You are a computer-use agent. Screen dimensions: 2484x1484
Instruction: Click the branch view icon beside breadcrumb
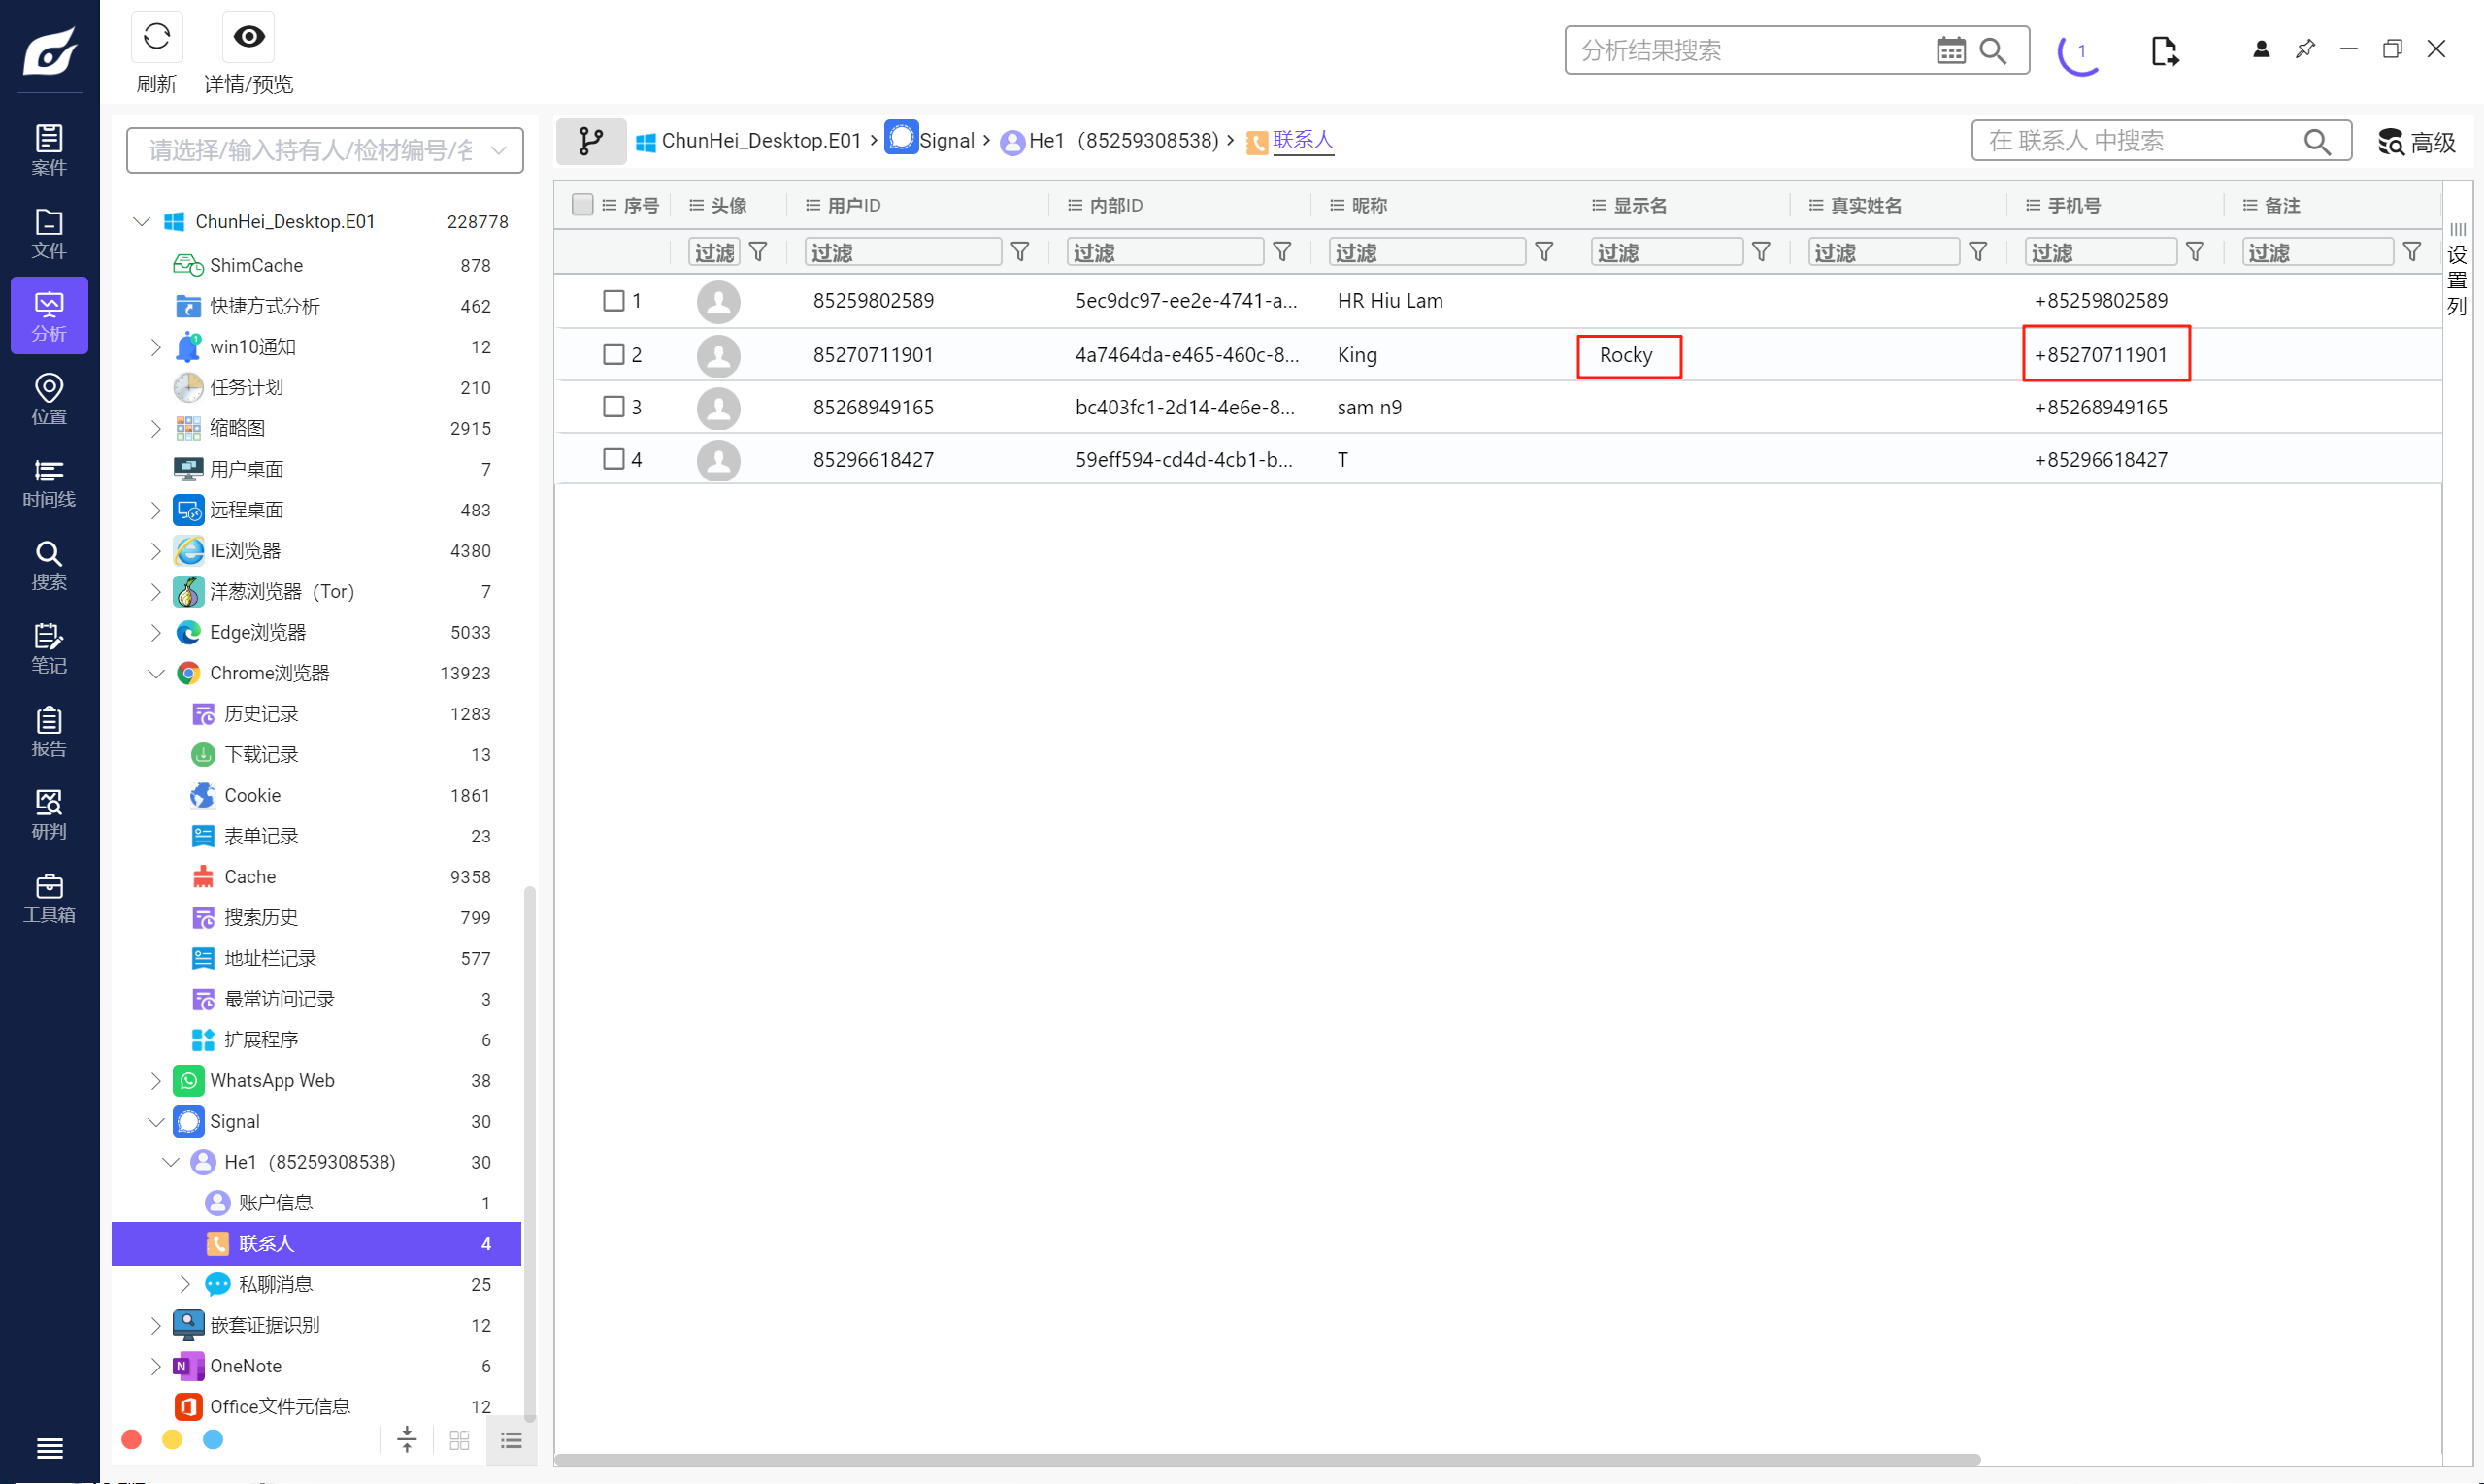(591, 141)
